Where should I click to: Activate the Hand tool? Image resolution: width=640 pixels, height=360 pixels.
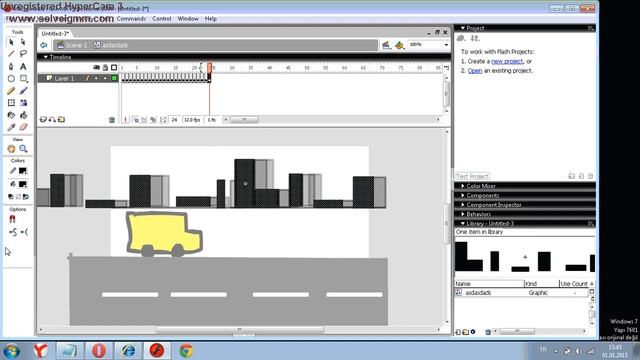(x=11, y=149)
